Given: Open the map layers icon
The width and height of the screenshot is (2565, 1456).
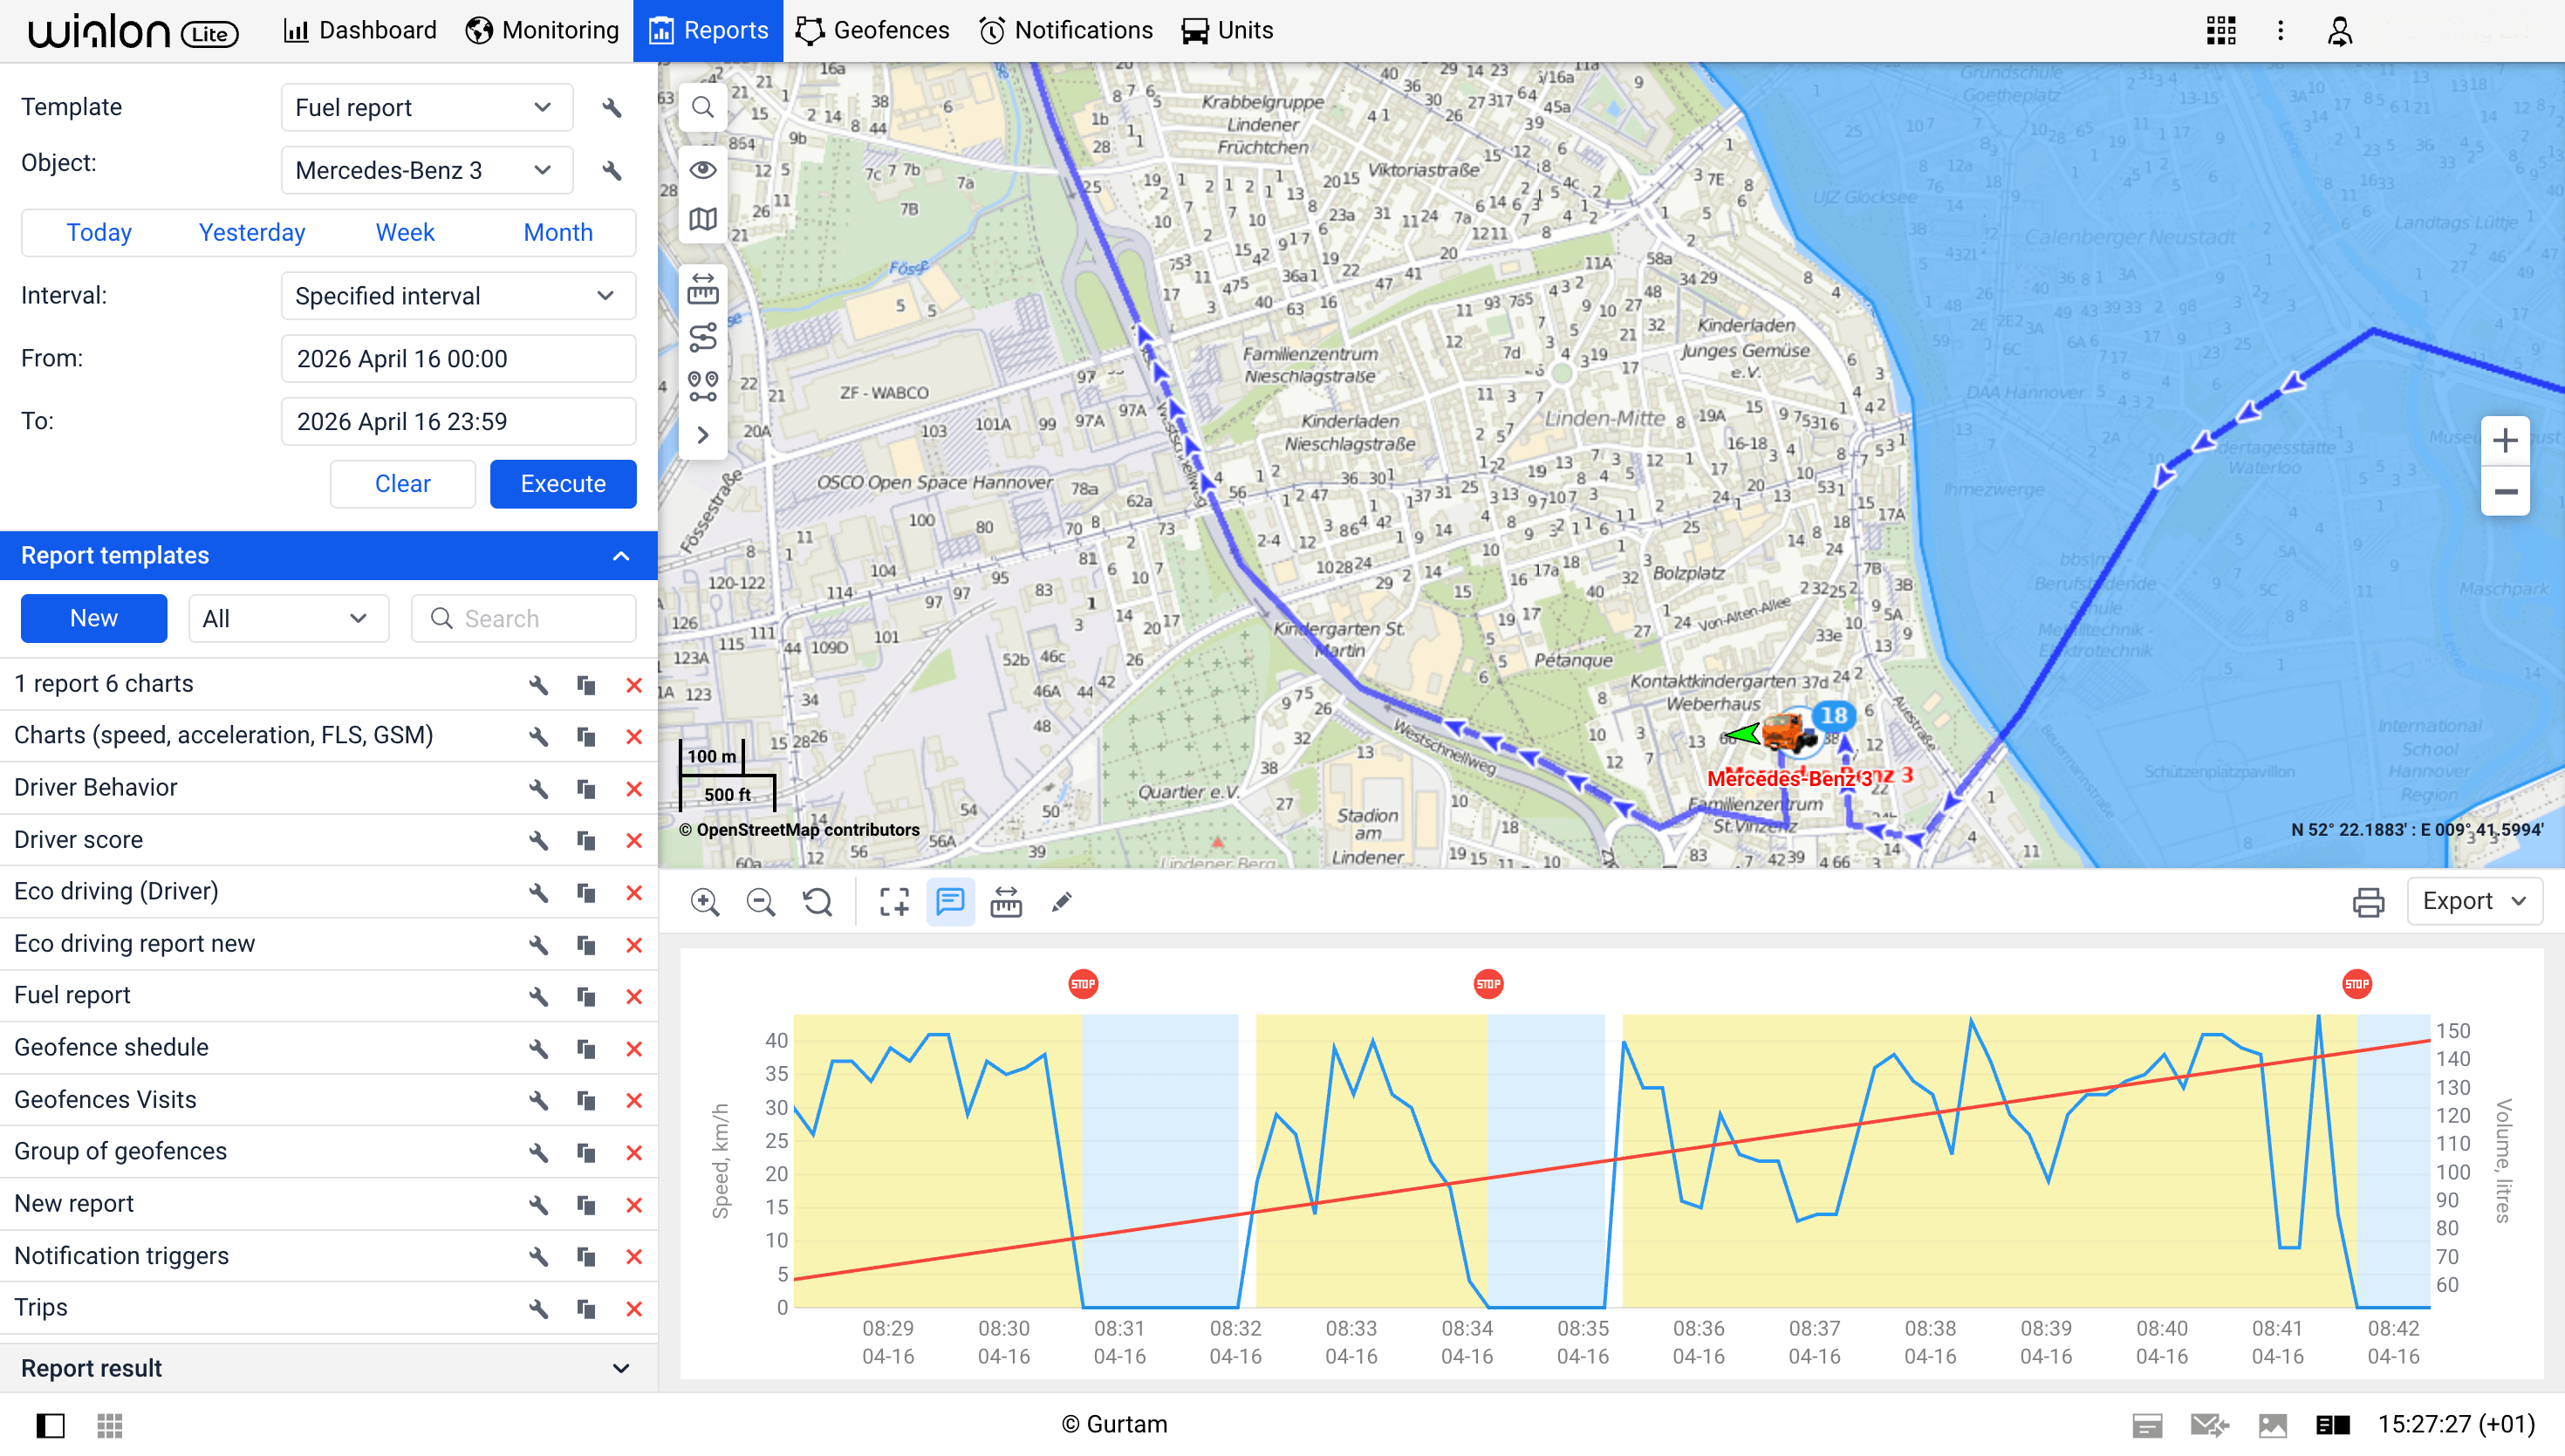Looking at the screenshot, I should tap(703, 219).
